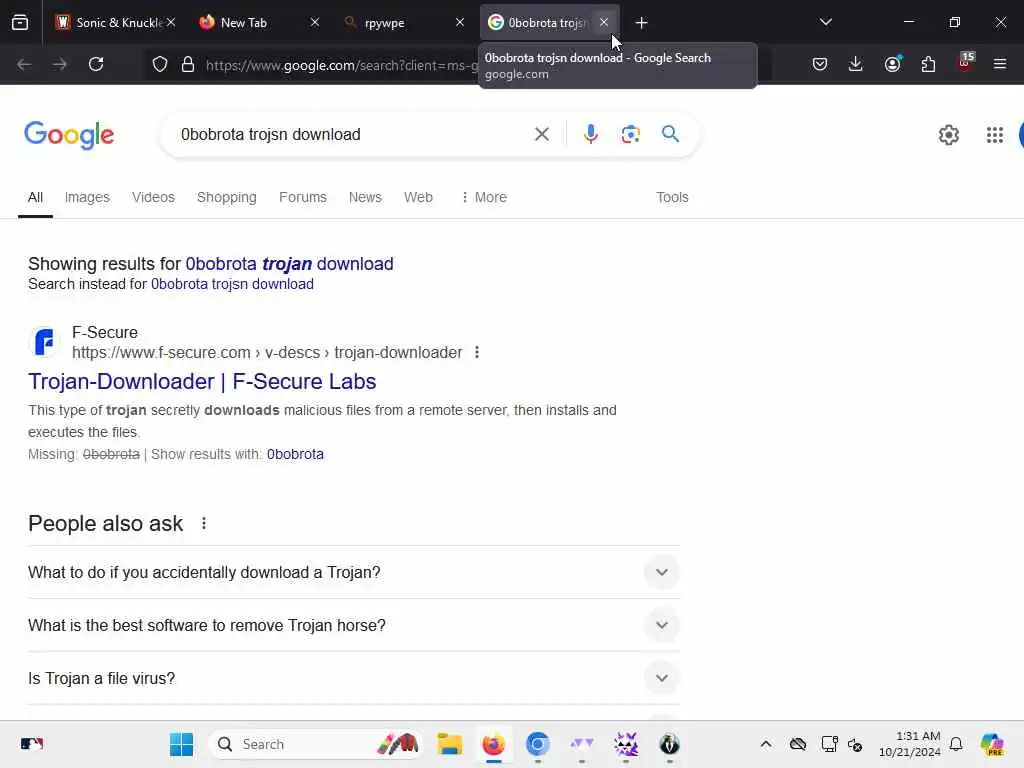Open the list all tabs dropdown
Screen dimensions: 1024x768
pyautogui.click(x=825, y=23)
